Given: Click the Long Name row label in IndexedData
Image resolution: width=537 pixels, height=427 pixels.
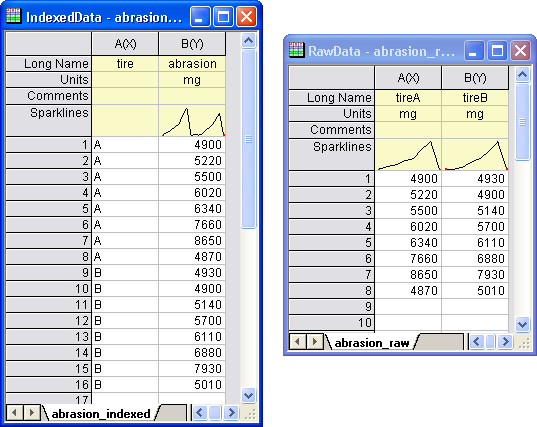Looking at the screenshot, I should 49,64.
